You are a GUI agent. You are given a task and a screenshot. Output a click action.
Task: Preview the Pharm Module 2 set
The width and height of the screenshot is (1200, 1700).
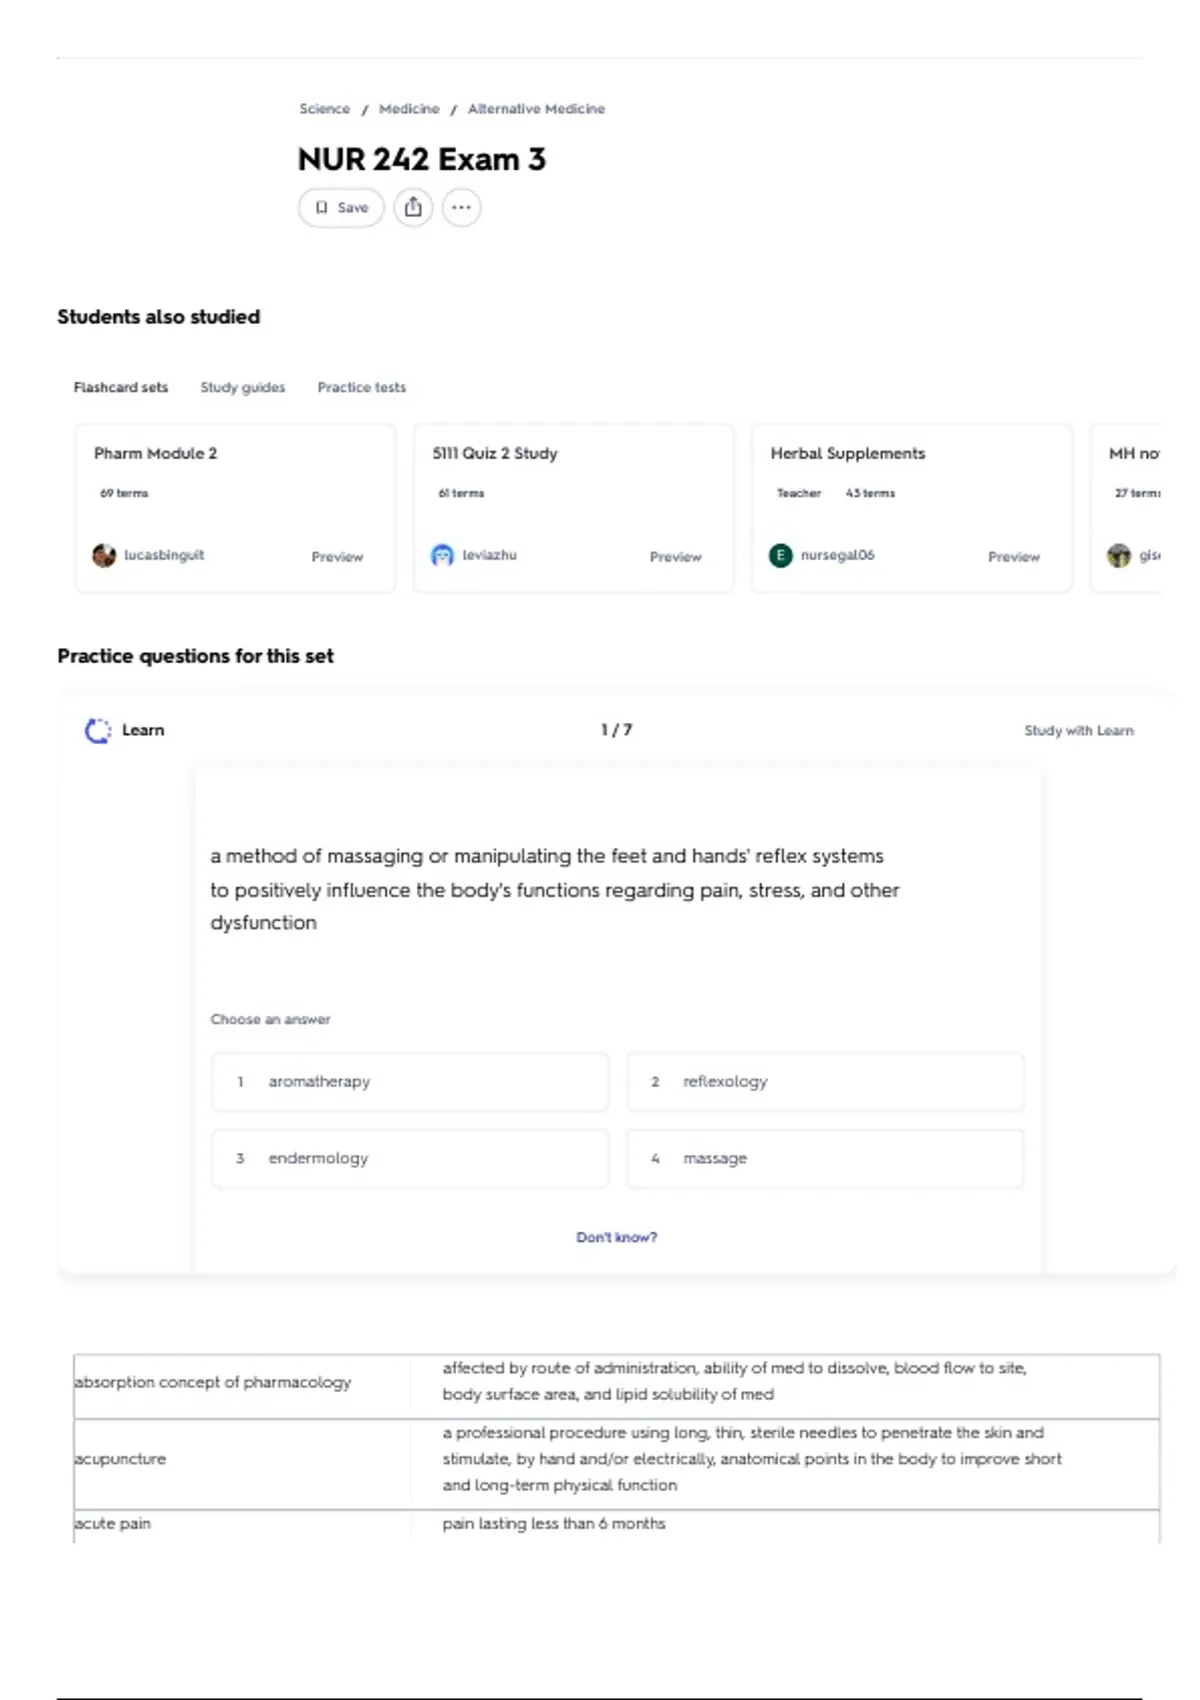[337, 557]
